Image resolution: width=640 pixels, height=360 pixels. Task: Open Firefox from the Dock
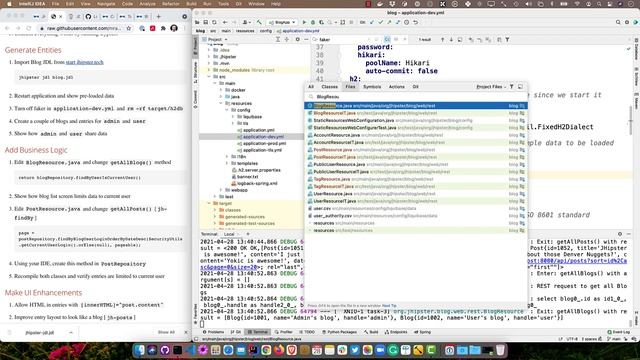coord(279,350)
